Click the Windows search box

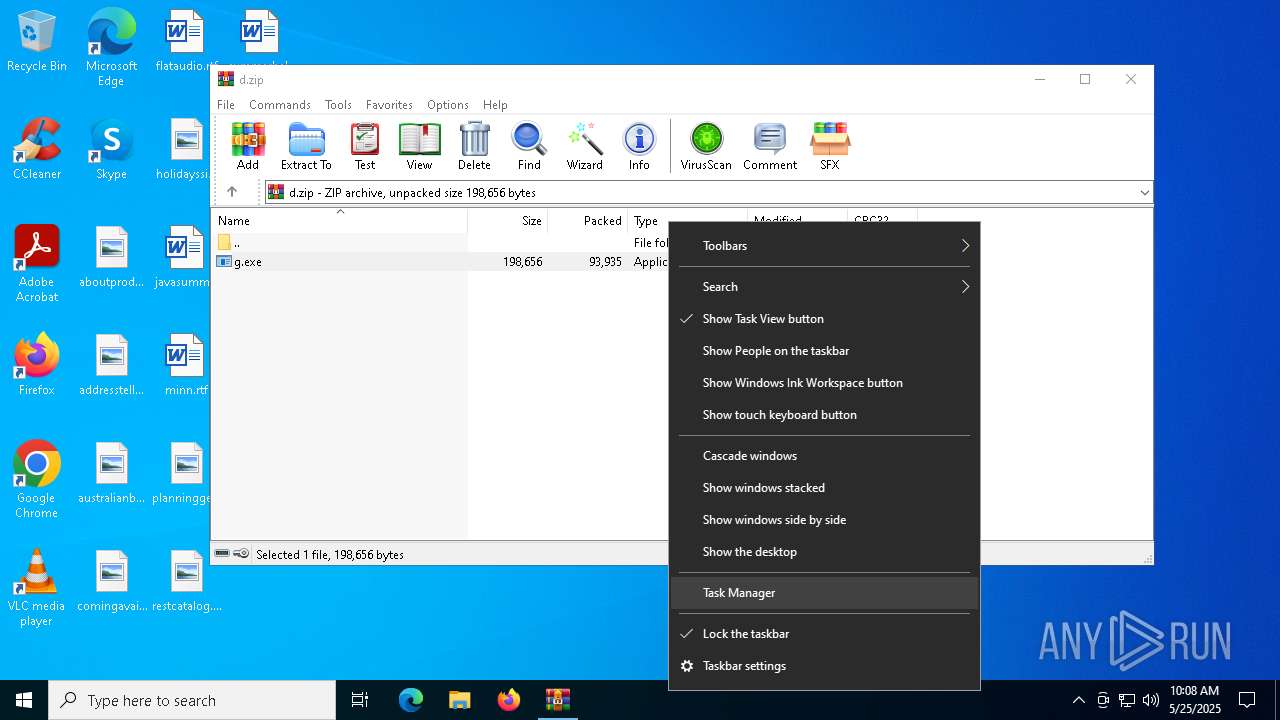point(192,700)
